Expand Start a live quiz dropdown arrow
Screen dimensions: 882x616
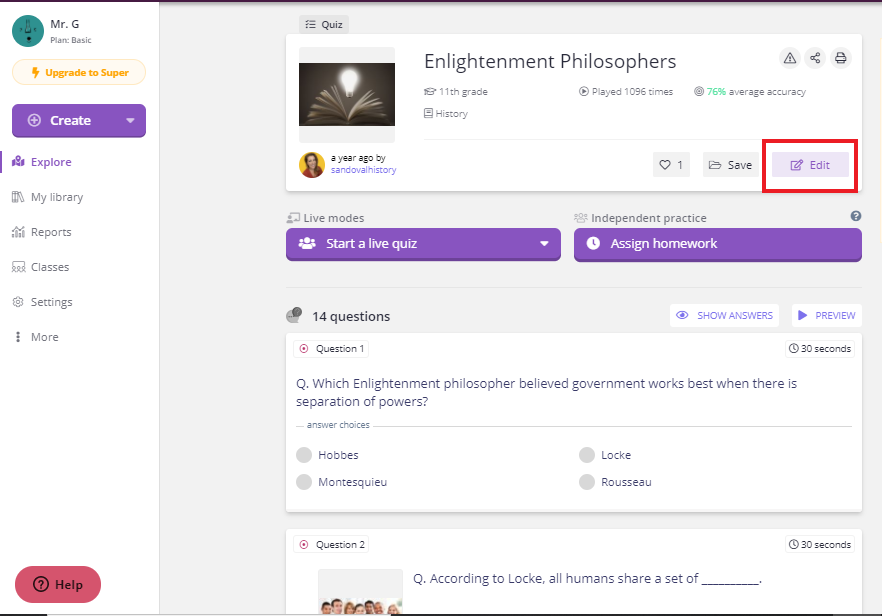tap(544, 244)
